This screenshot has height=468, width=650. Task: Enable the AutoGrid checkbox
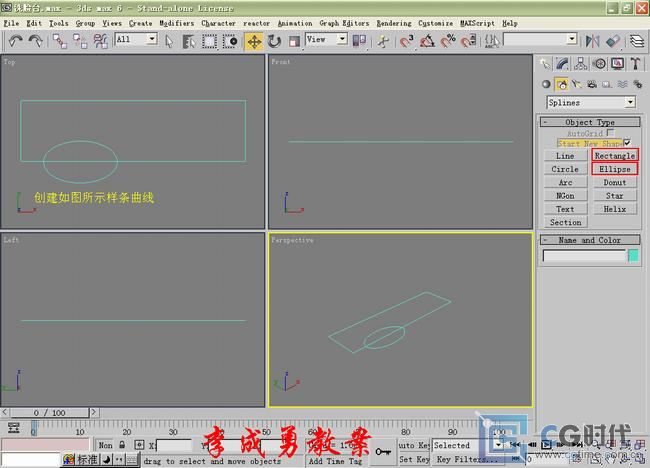point(610,133)
